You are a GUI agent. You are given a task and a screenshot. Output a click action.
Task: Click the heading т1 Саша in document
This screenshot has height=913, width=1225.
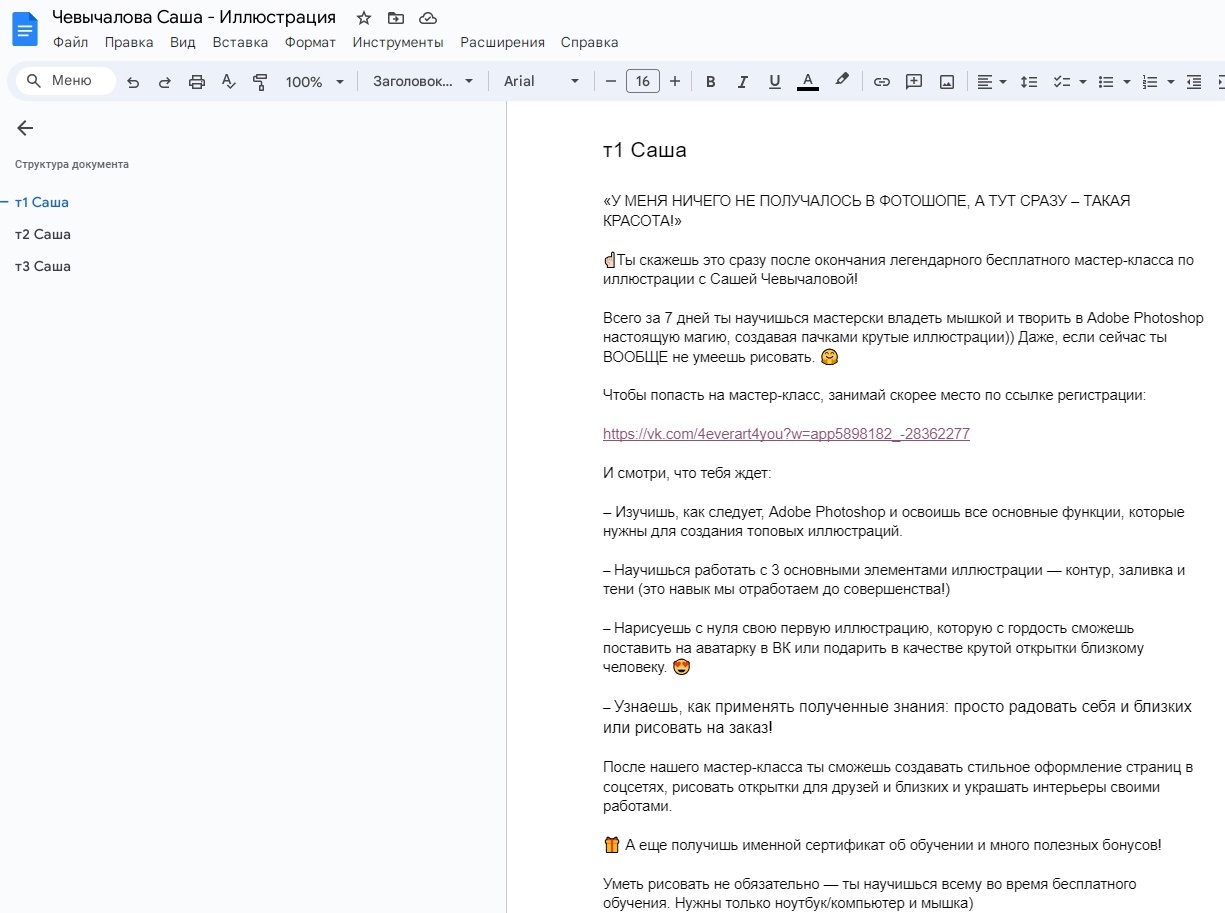point(645,151)
